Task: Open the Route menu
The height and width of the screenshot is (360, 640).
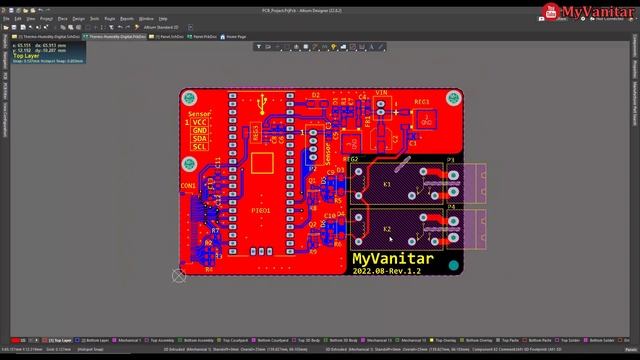Action: 110,19
